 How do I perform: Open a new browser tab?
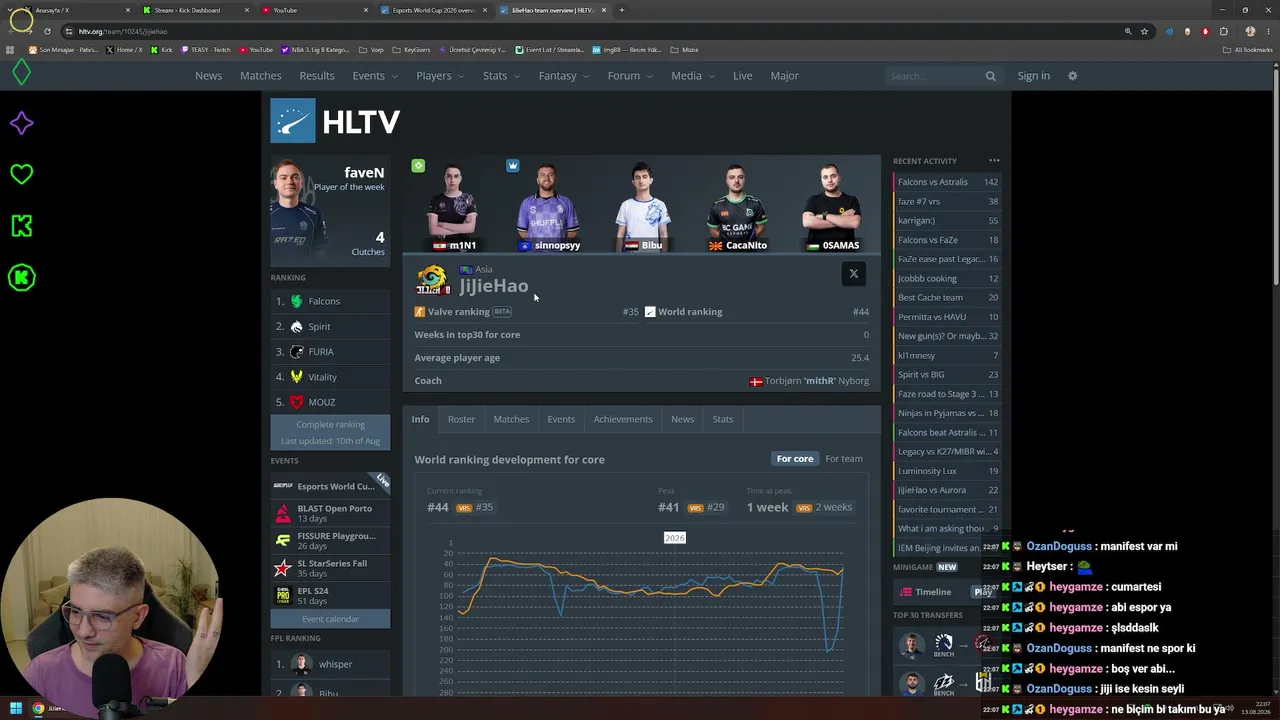621,10
